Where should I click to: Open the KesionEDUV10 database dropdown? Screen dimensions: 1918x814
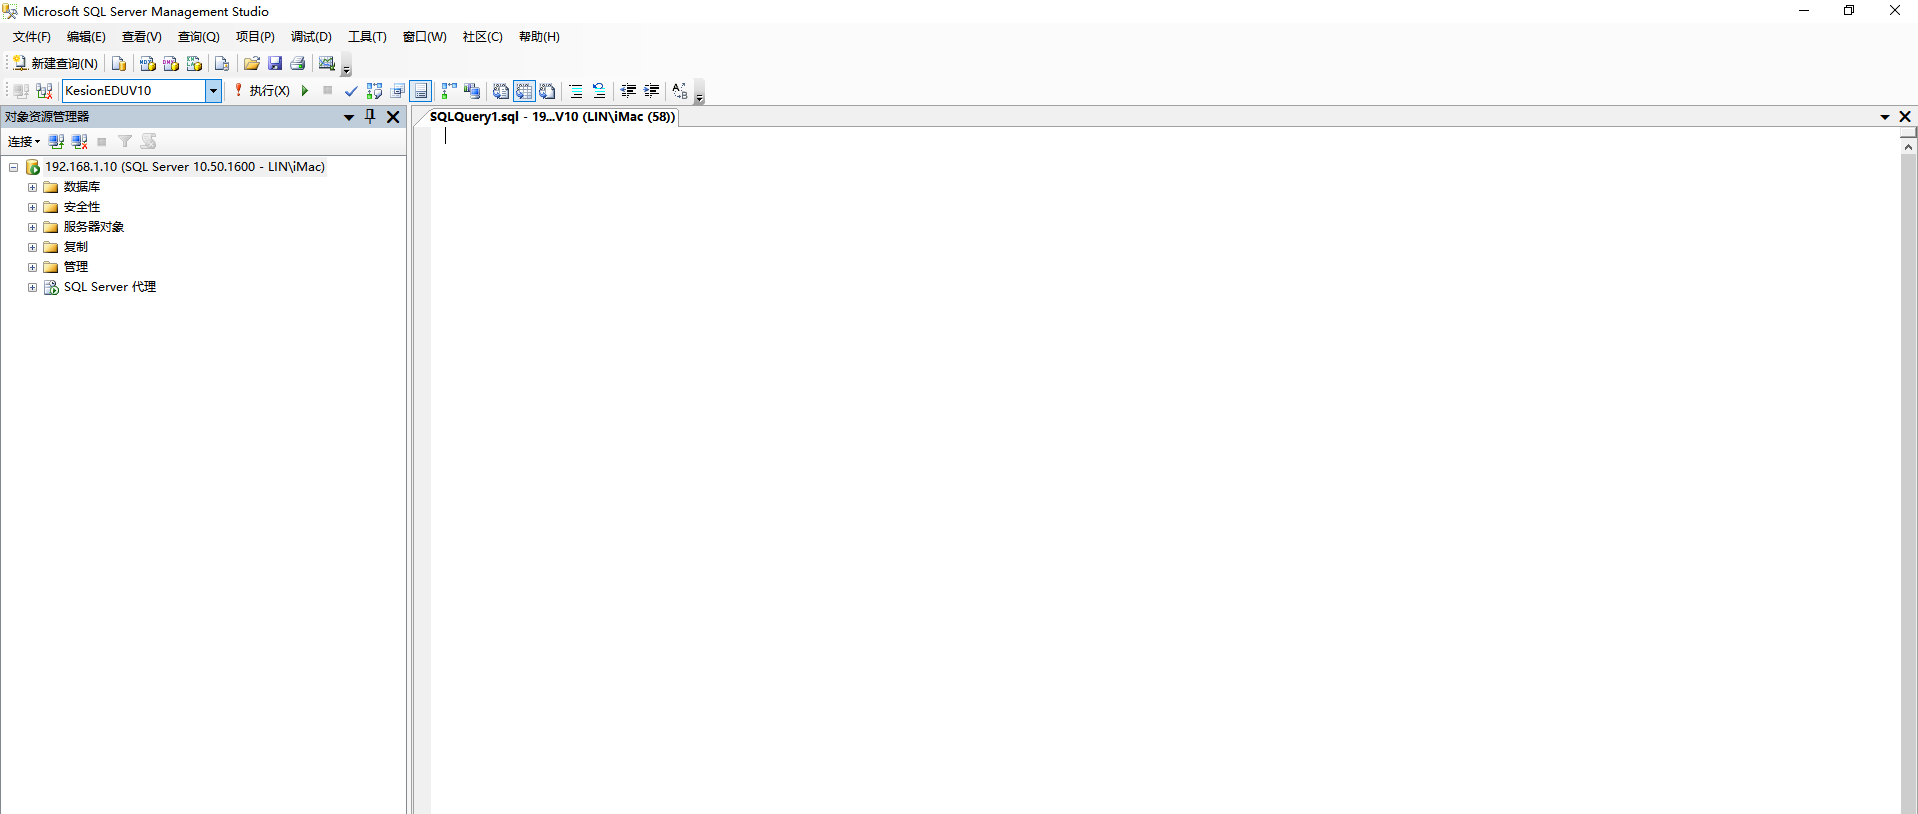(x=213, y=90)
